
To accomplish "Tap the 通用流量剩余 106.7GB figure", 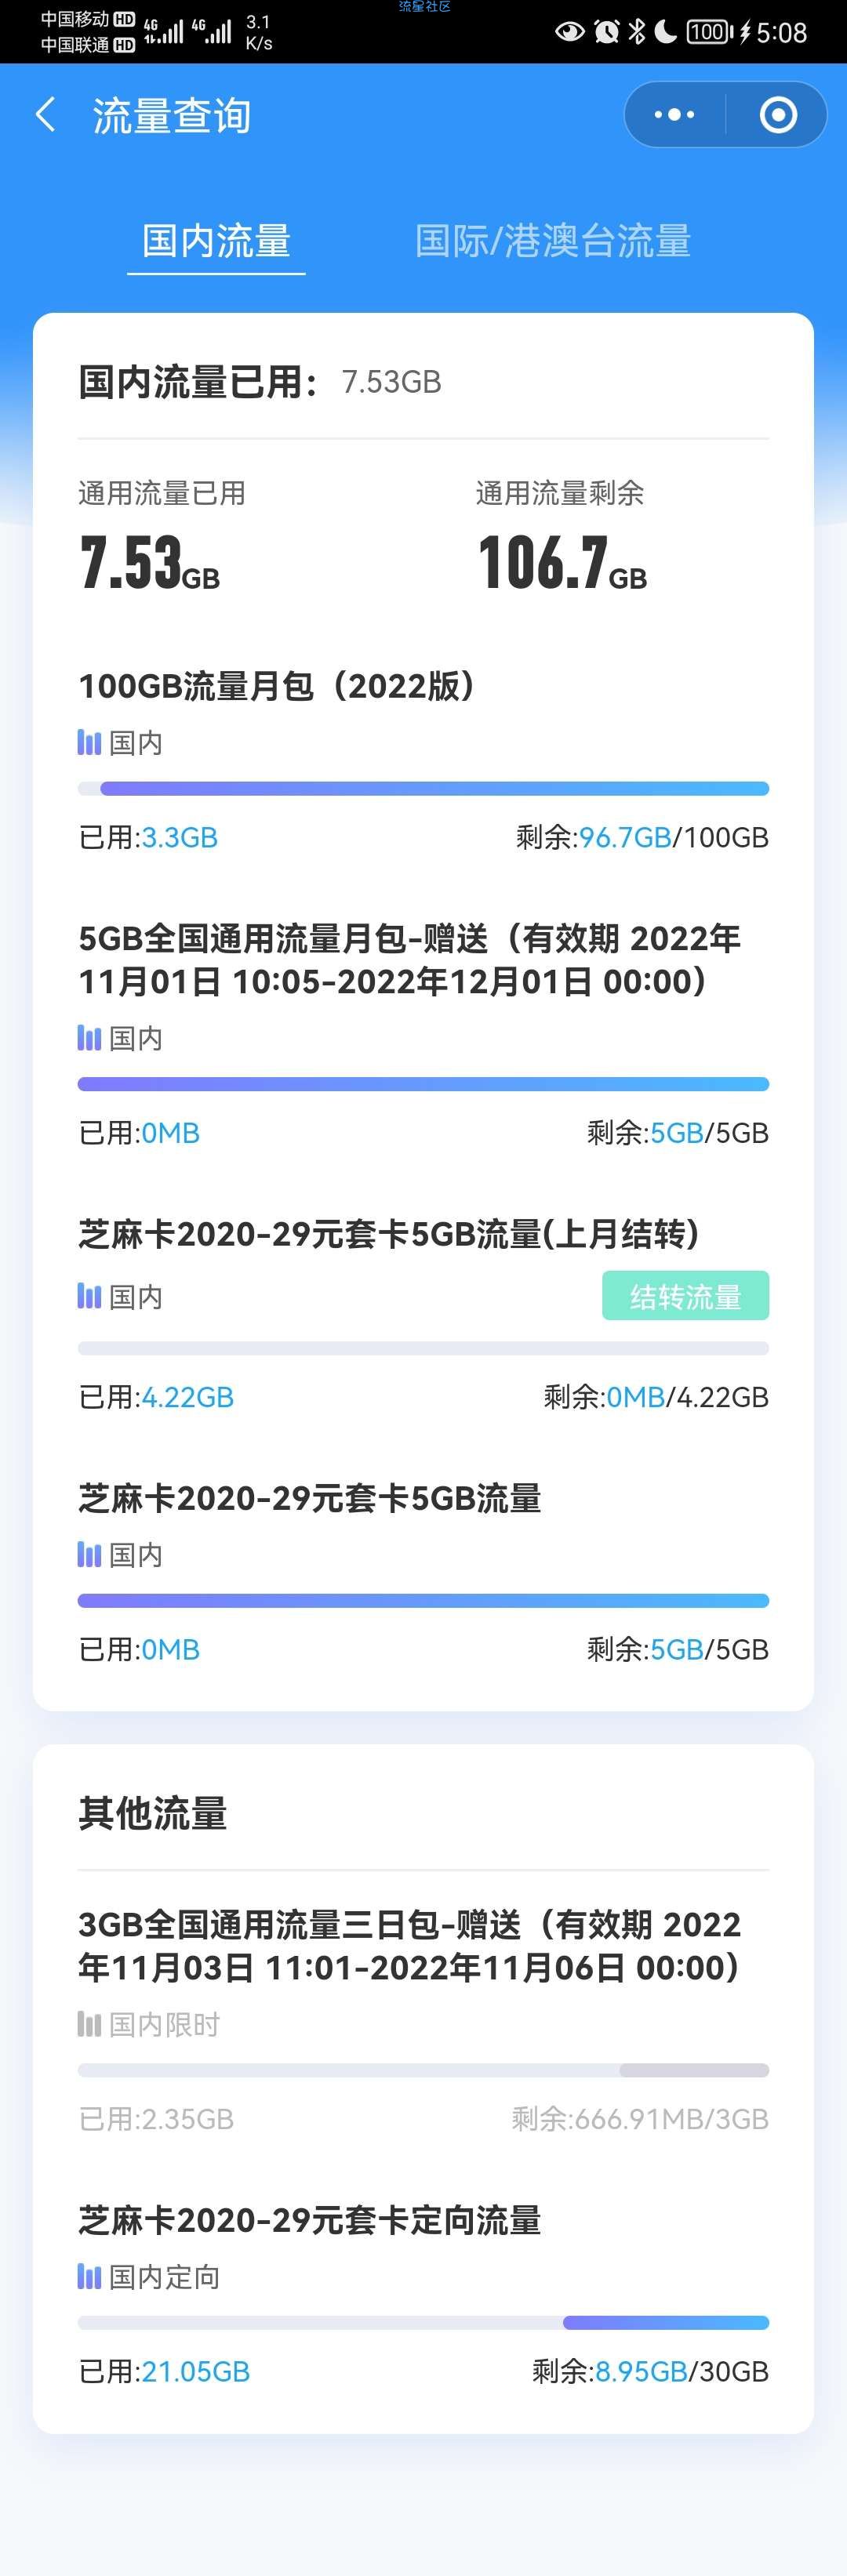I will (562, 563).
